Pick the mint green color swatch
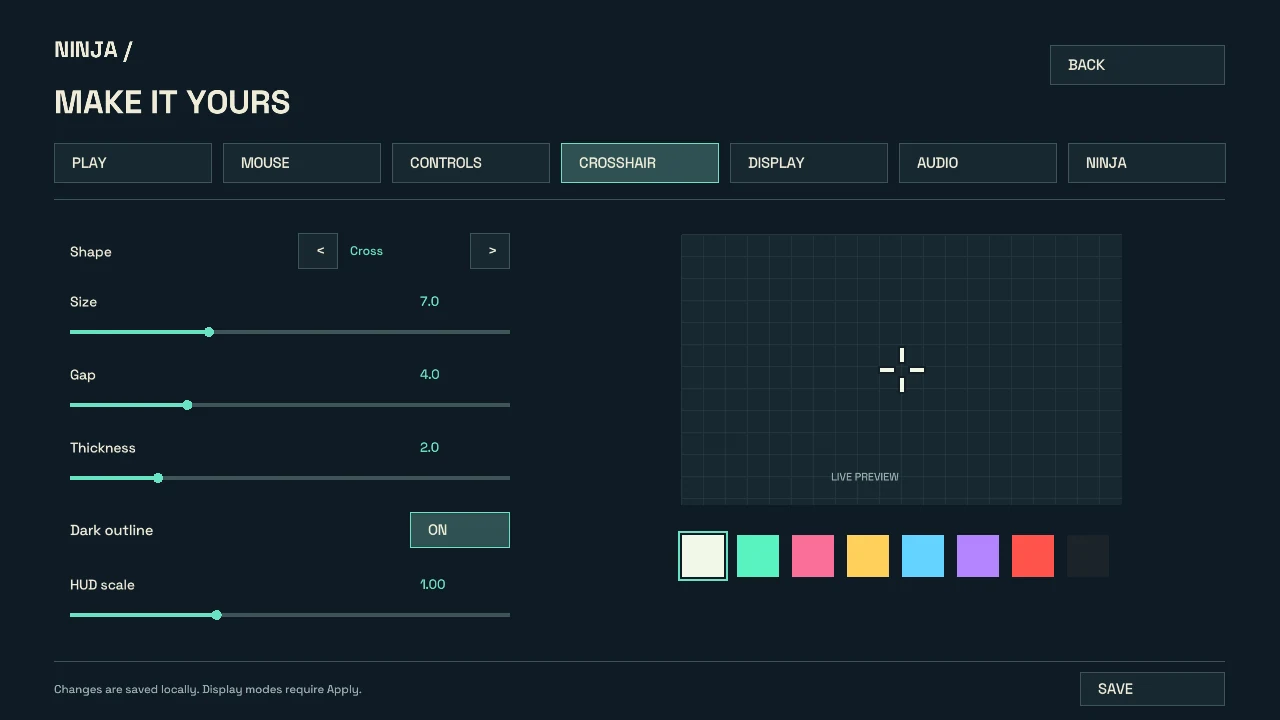This screenshot has width=1280, height=720. (758, 556)
